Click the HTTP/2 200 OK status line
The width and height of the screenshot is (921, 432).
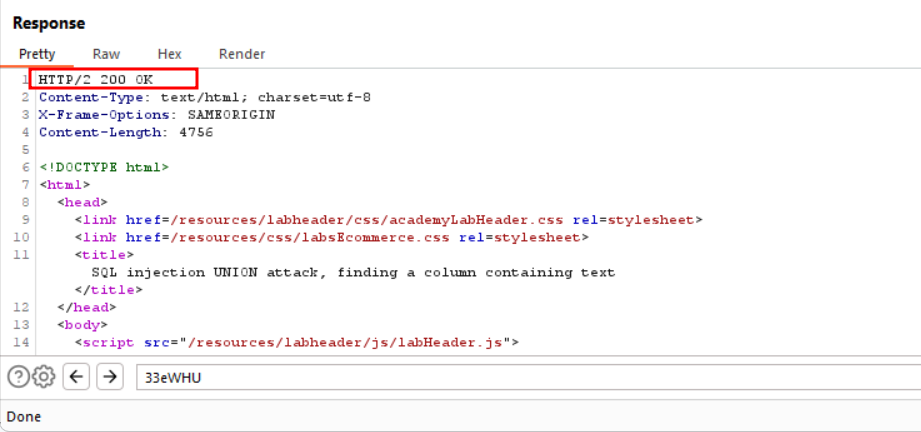96,79
